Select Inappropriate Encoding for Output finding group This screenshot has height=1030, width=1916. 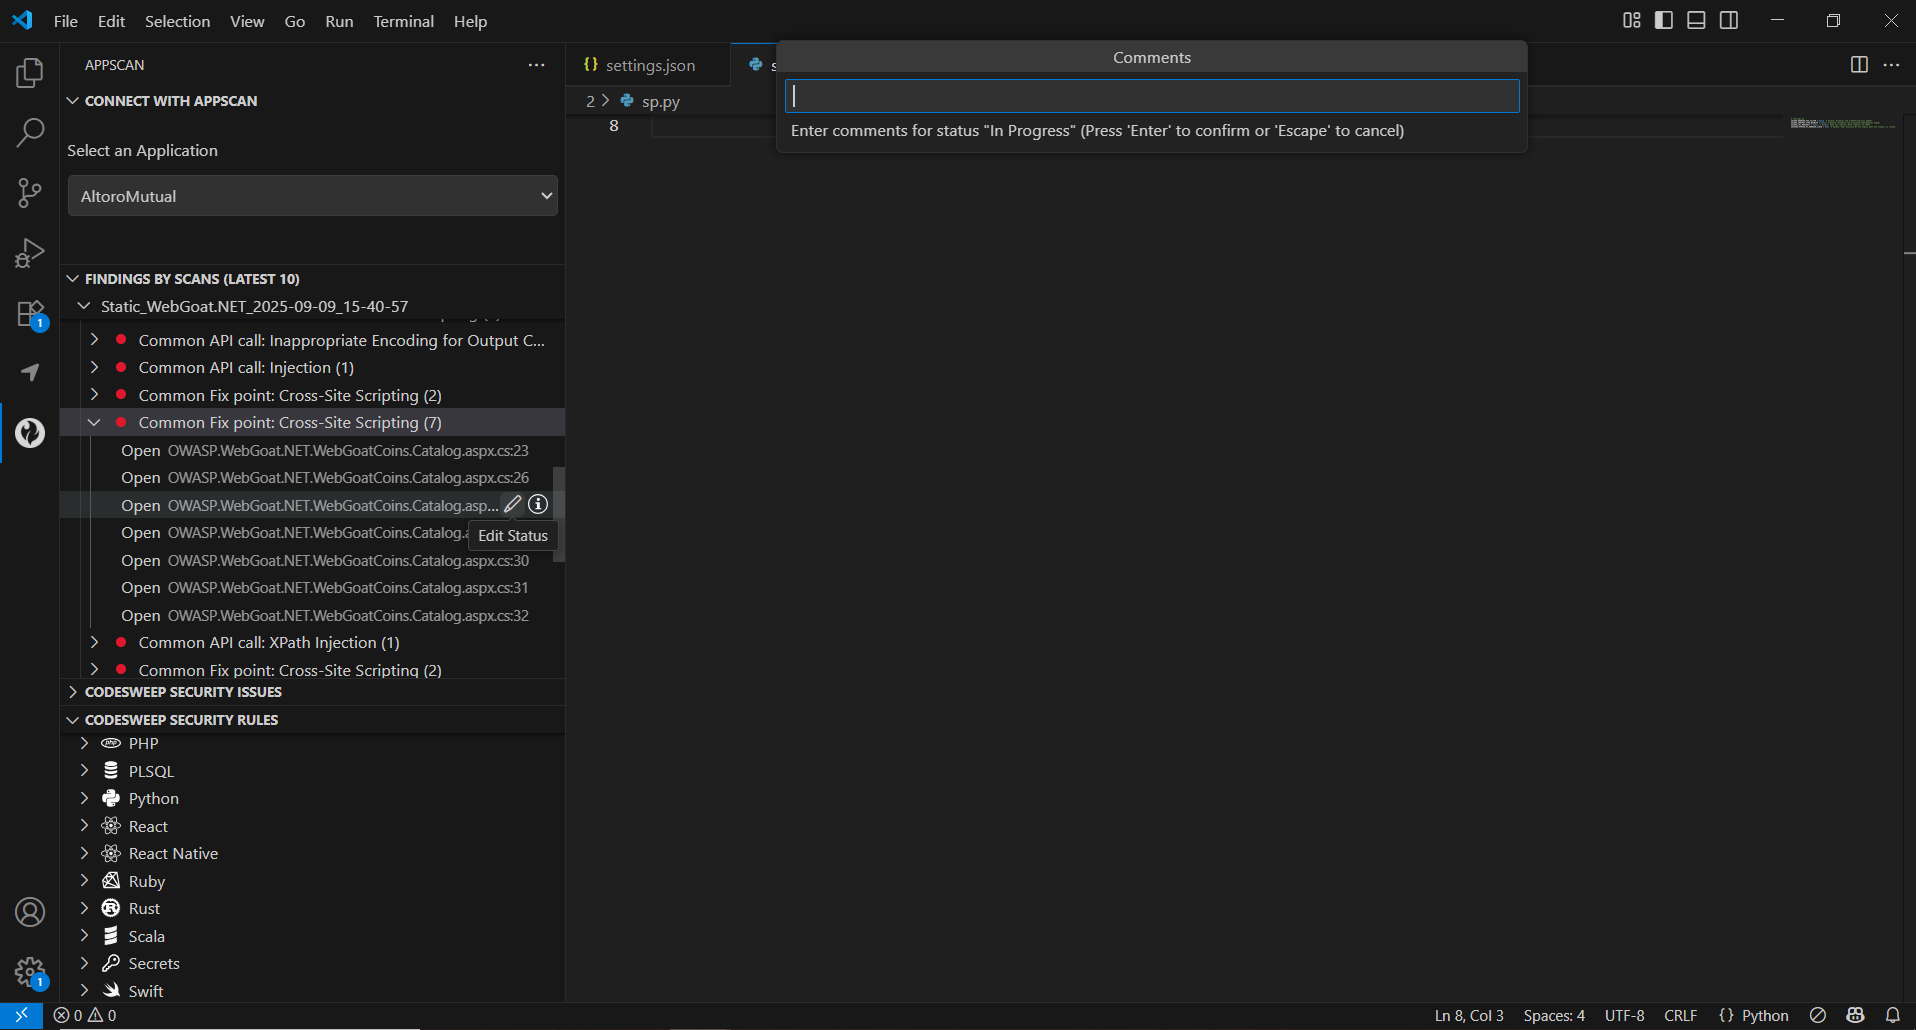pos(313,341)
